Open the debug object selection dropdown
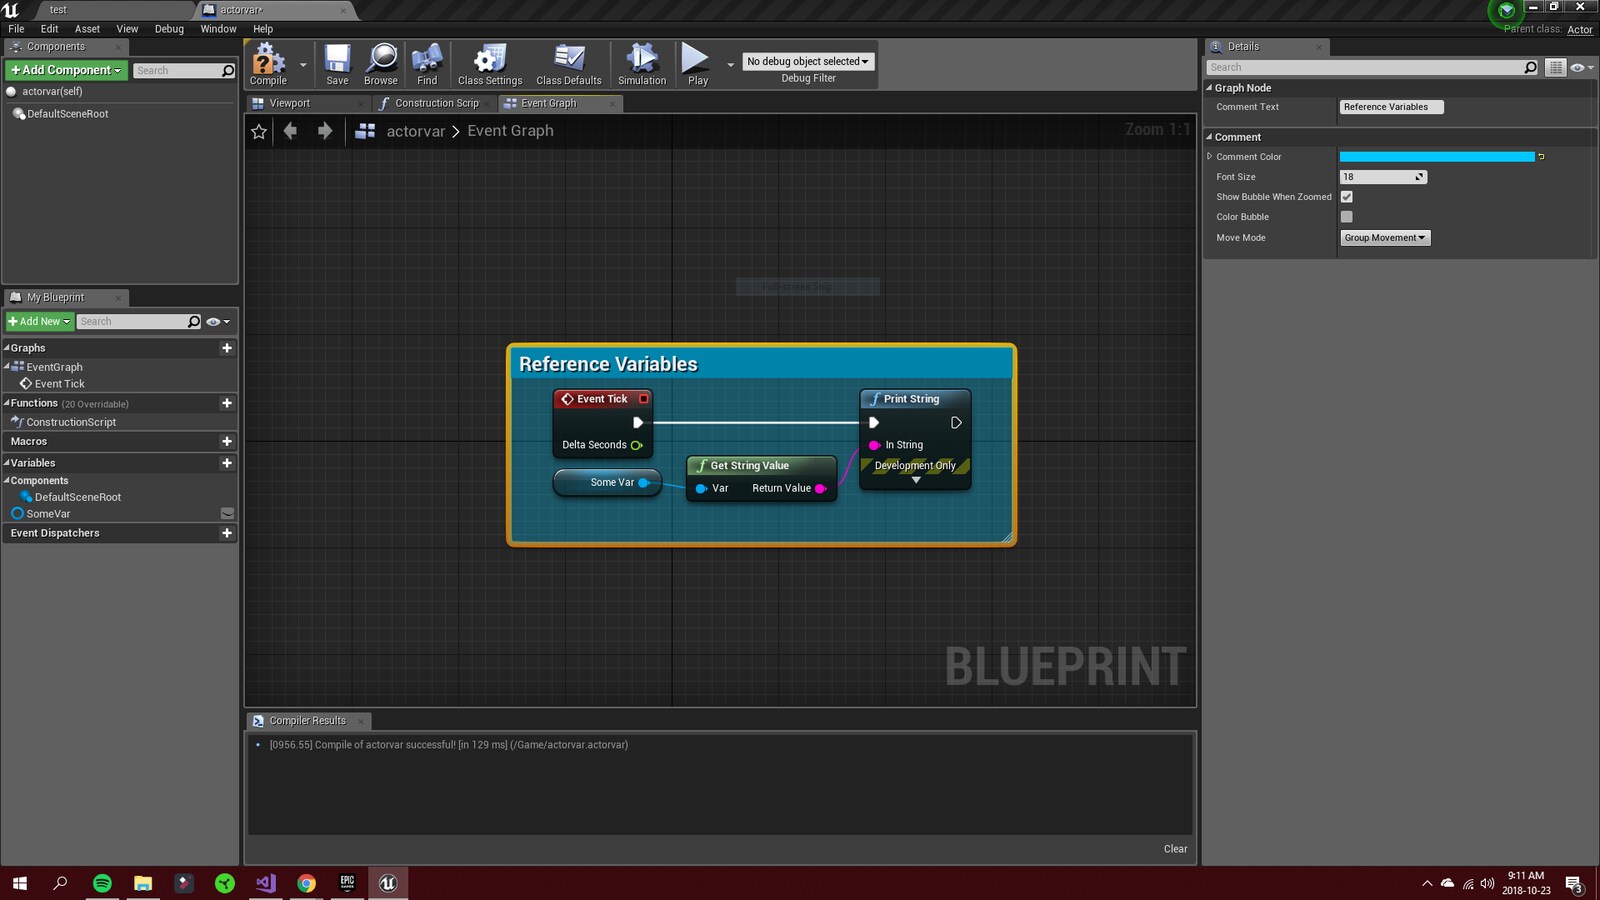Screen dimensions: 1600x900 tap(808, 61)
